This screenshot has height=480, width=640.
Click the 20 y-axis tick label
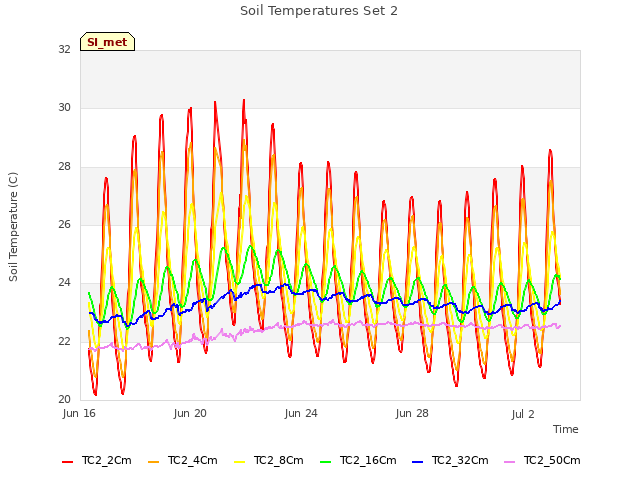tap(64, 399)
